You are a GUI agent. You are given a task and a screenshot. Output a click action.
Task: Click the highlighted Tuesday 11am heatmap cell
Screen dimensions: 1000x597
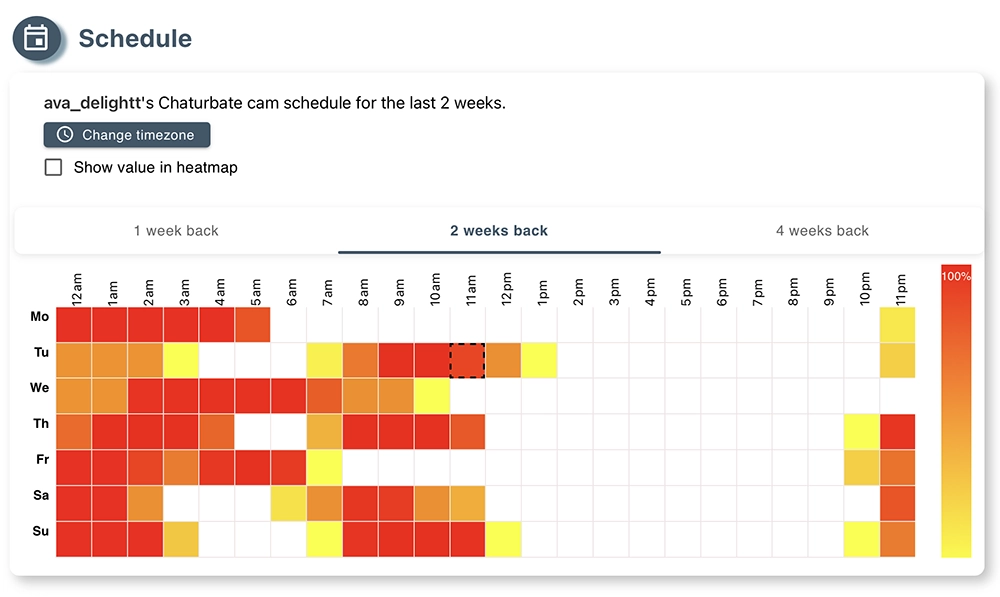click(467, 360)
